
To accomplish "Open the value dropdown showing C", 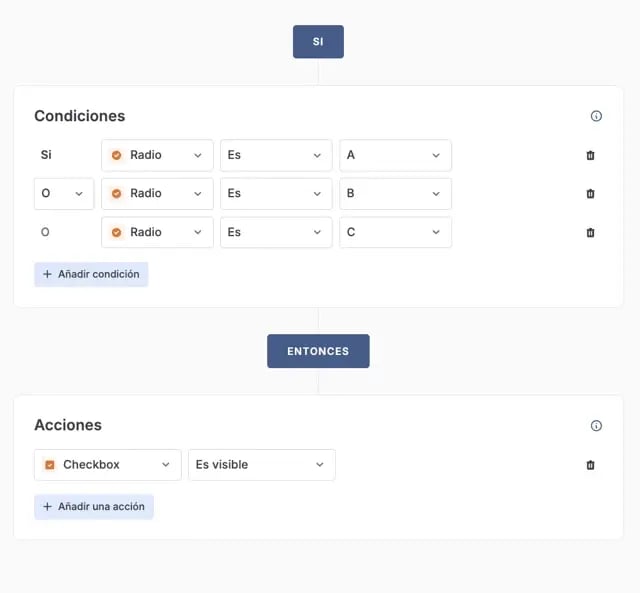I will (x=395, y=232).
